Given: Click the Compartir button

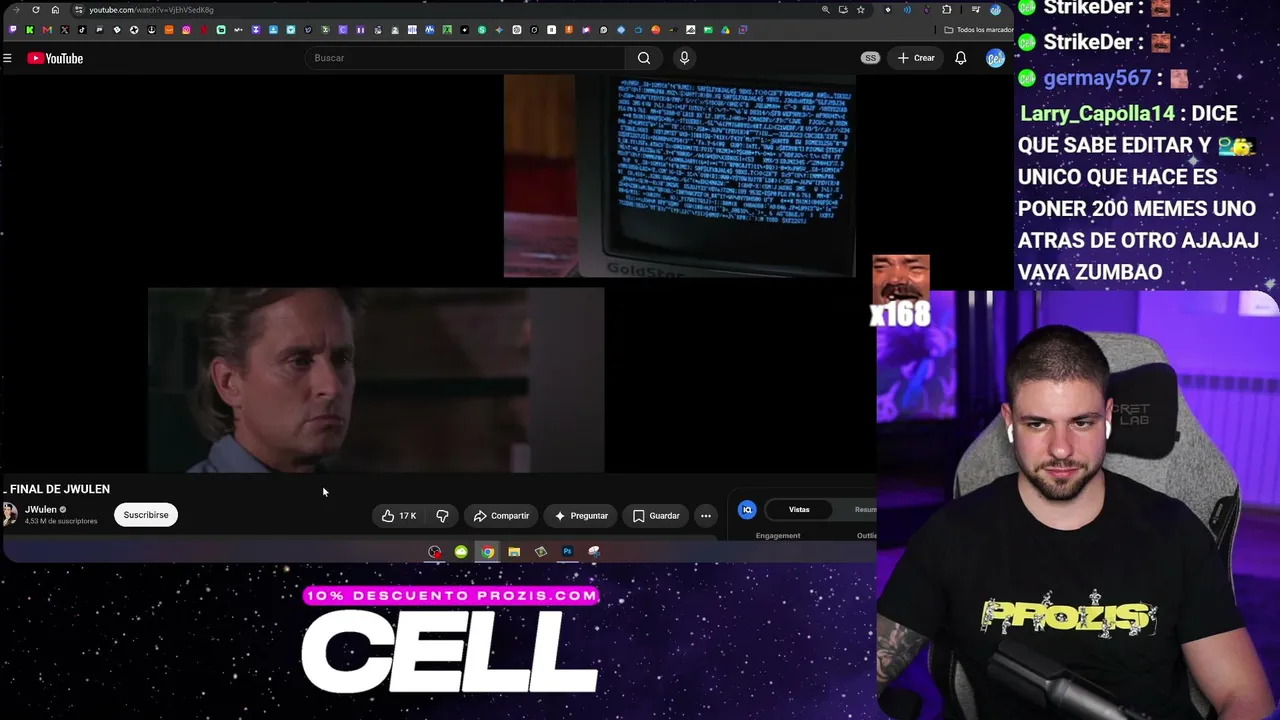Looking at the screenshot, I should tap(501, 516).
